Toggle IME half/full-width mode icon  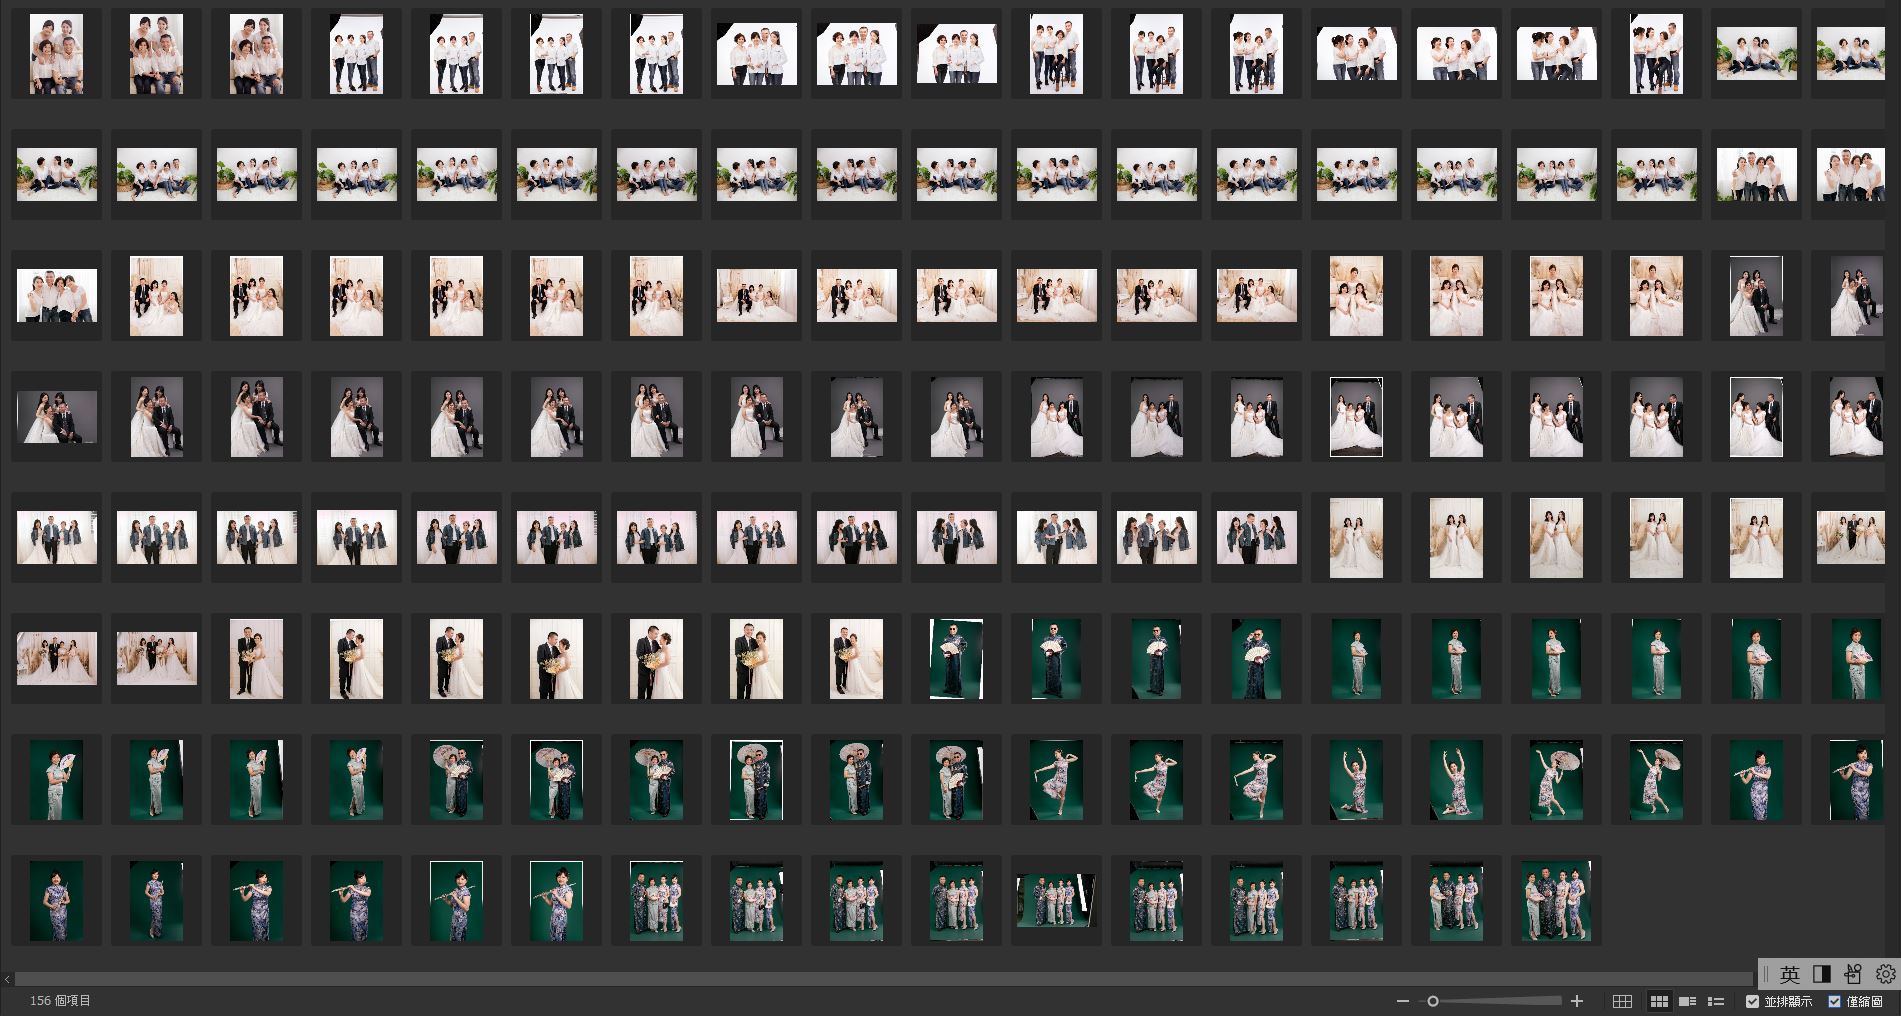click(1821, 974)
